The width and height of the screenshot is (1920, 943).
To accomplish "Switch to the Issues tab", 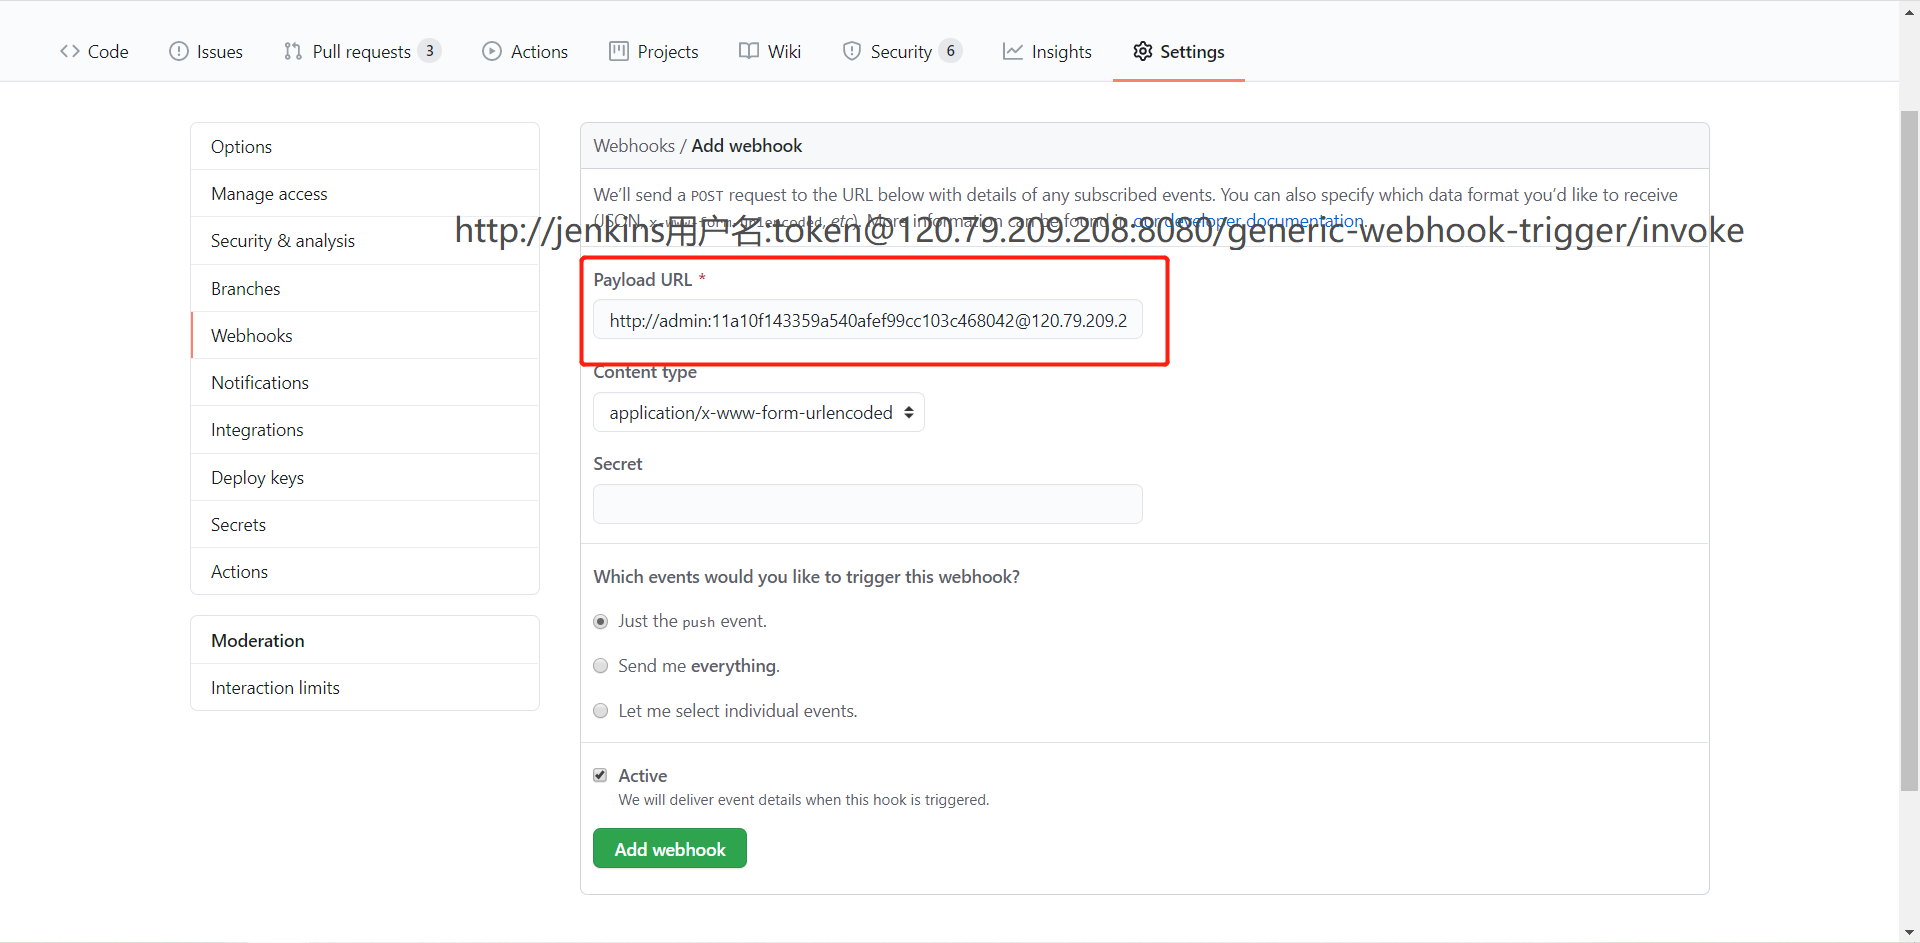I will point(206,51).
